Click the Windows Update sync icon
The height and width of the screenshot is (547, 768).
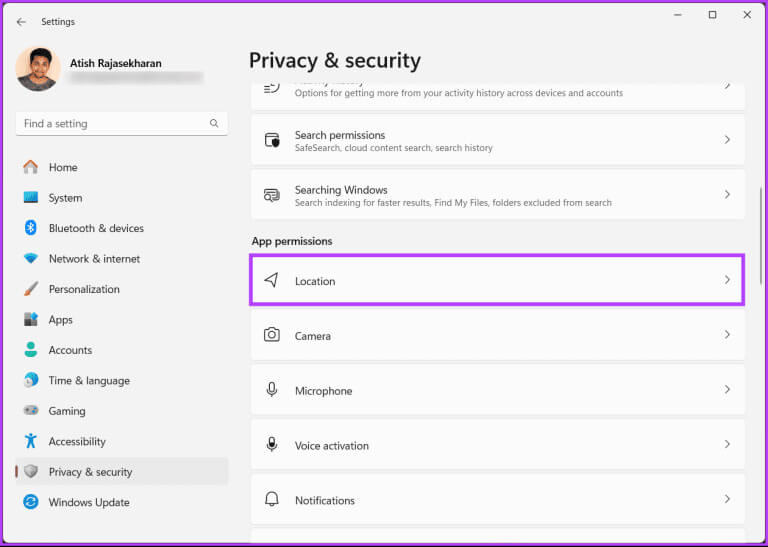pos(30,502)
